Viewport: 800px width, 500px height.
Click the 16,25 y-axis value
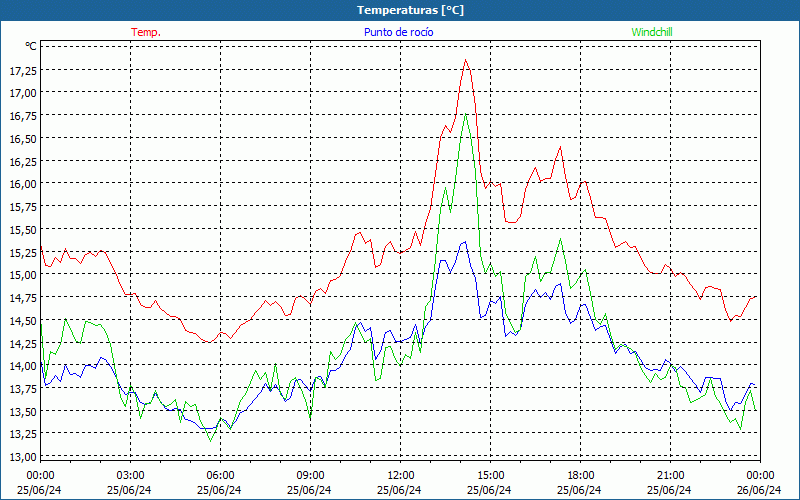[x=23, y=161]
